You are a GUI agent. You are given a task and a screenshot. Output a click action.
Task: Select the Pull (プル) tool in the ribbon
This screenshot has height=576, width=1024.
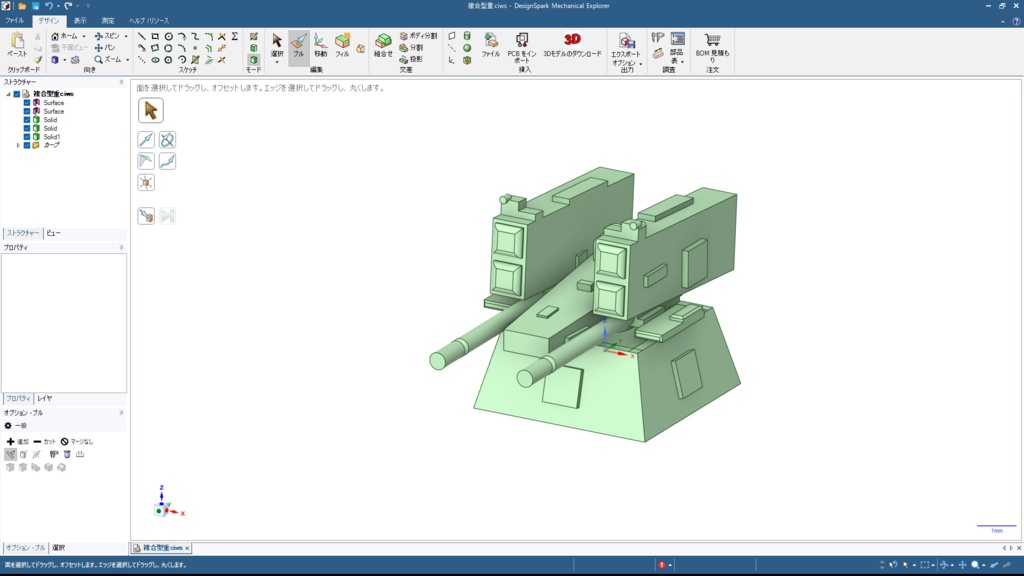pos(298,45)
